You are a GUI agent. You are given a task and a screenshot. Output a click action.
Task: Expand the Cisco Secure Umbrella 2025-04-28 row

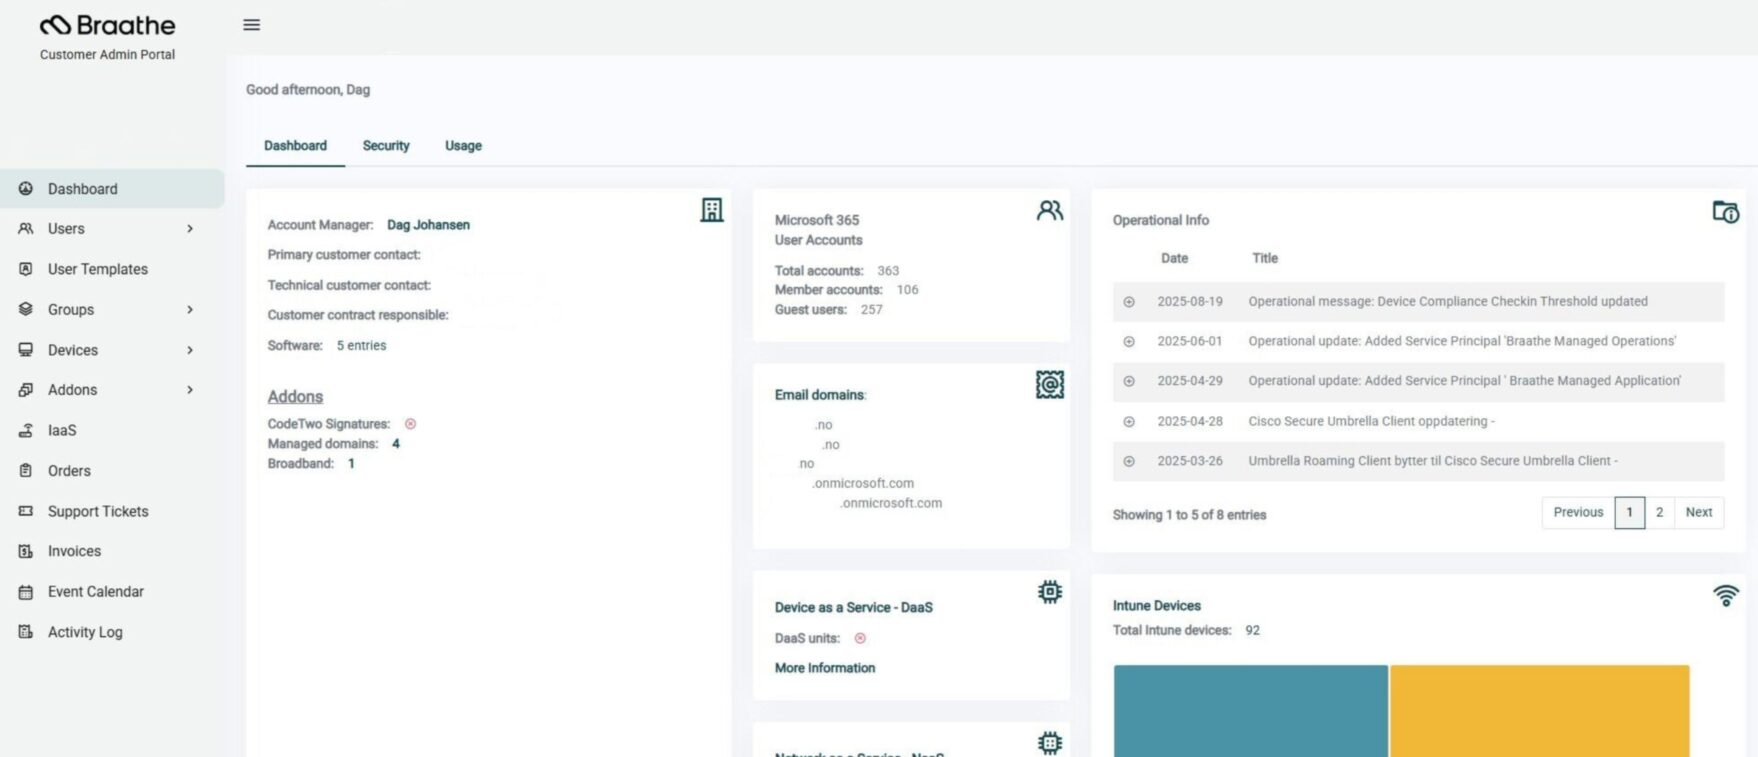(1129, 422)
